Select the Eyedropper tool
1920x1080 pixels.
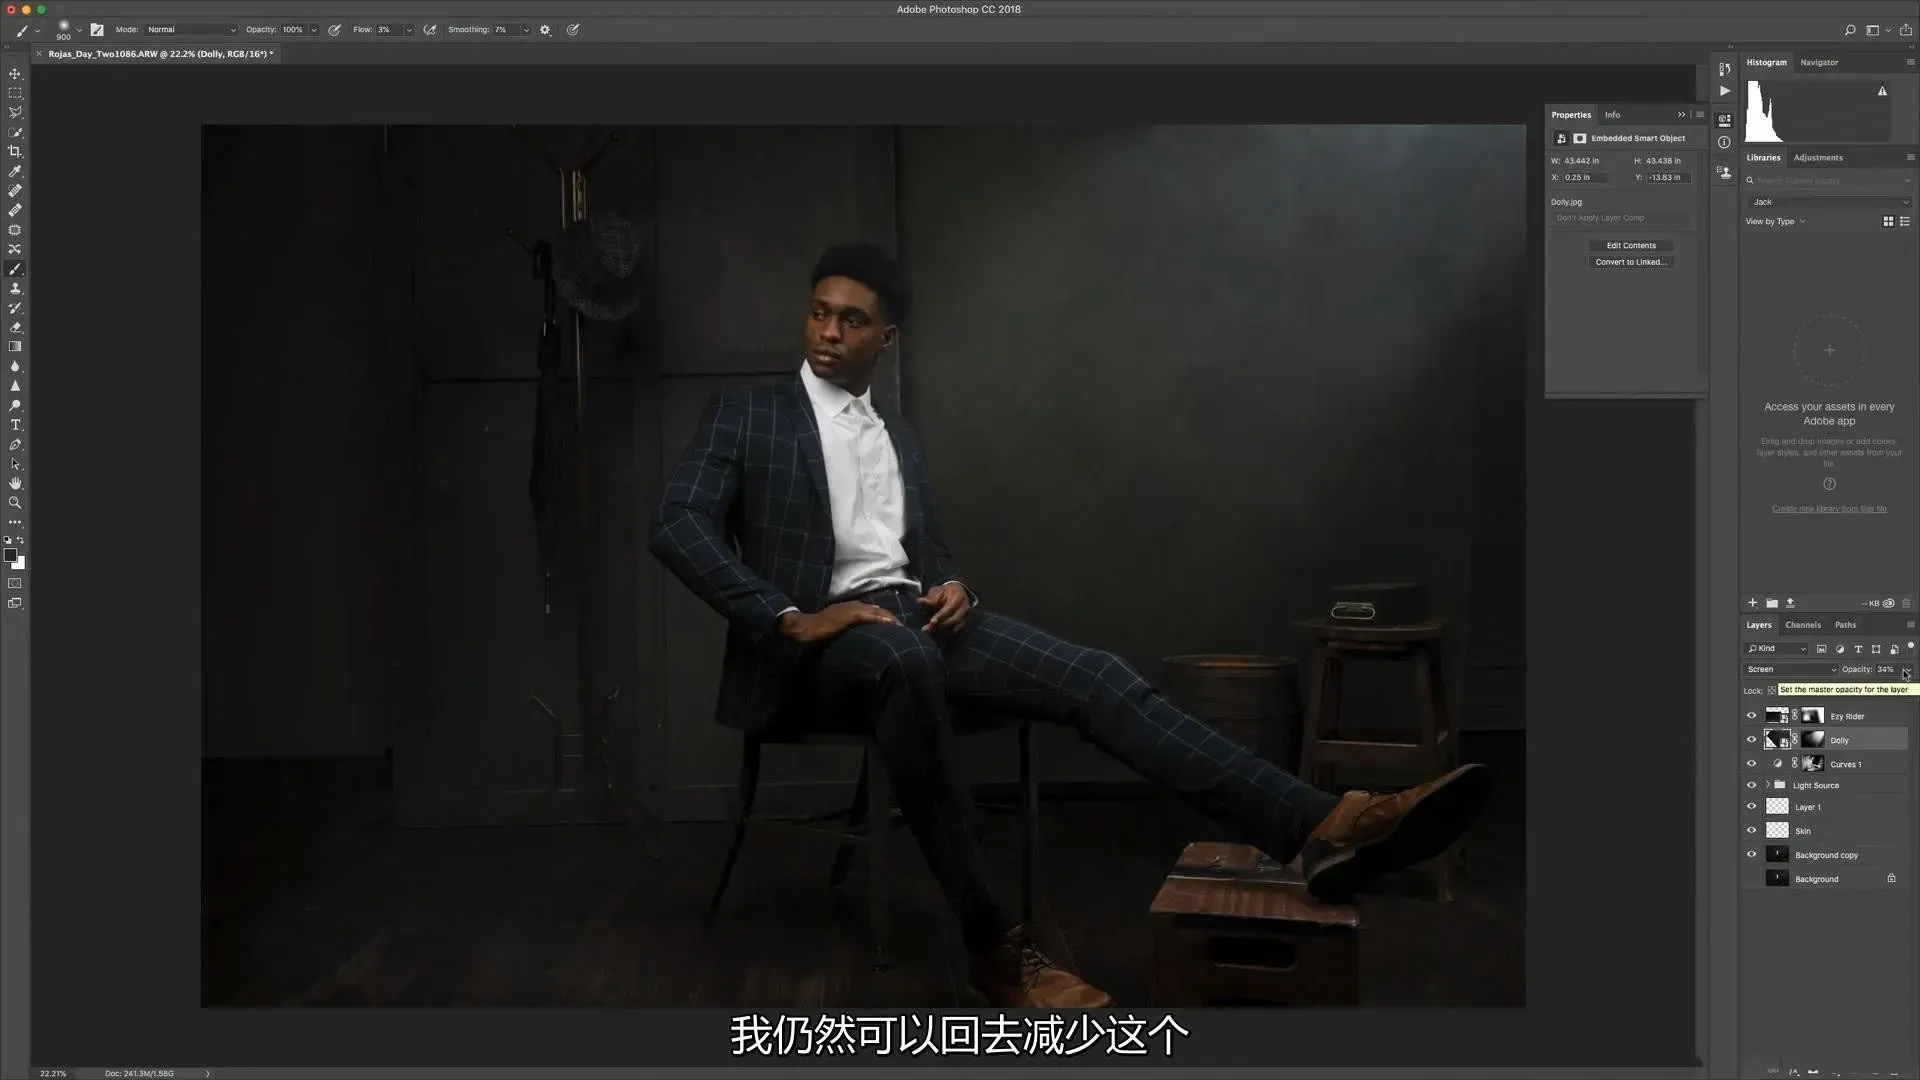pyautogui.click(x=15, y=171)
